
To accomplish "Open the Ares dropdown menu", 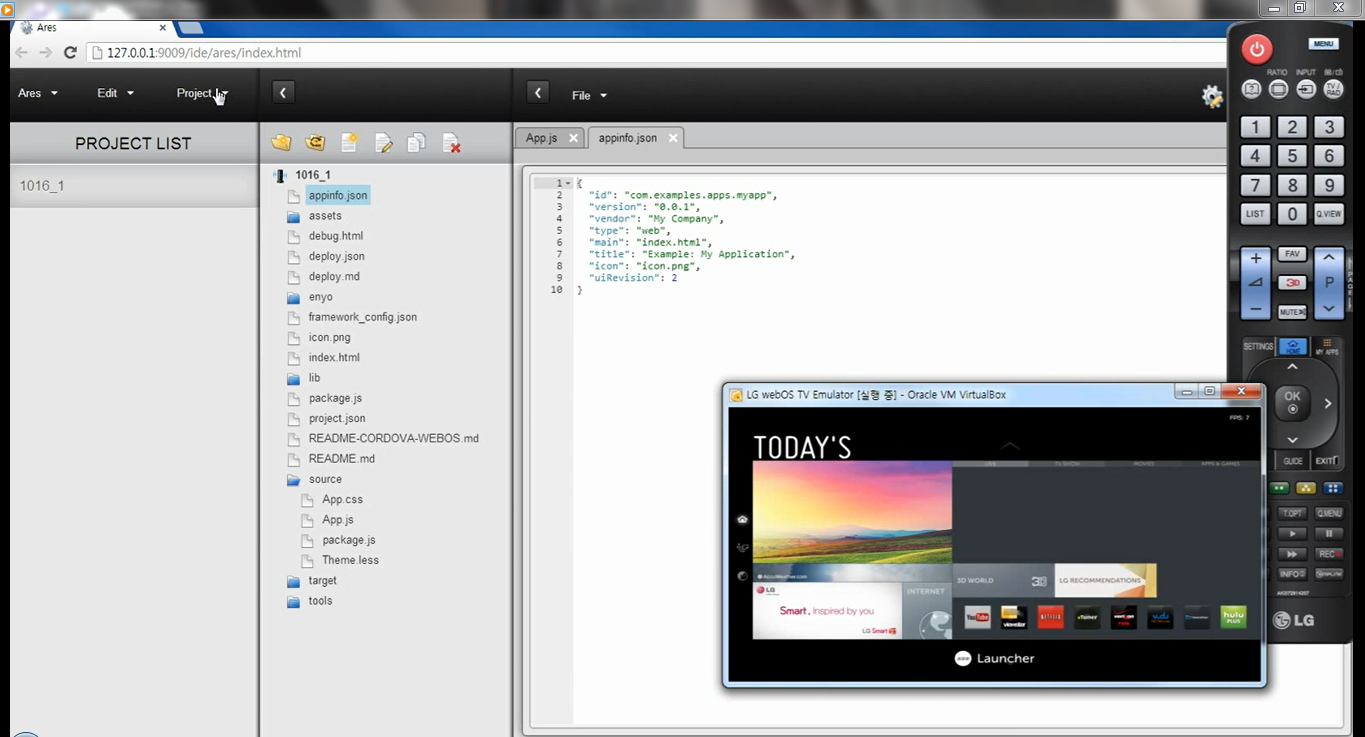I will (x=38, y=93).
